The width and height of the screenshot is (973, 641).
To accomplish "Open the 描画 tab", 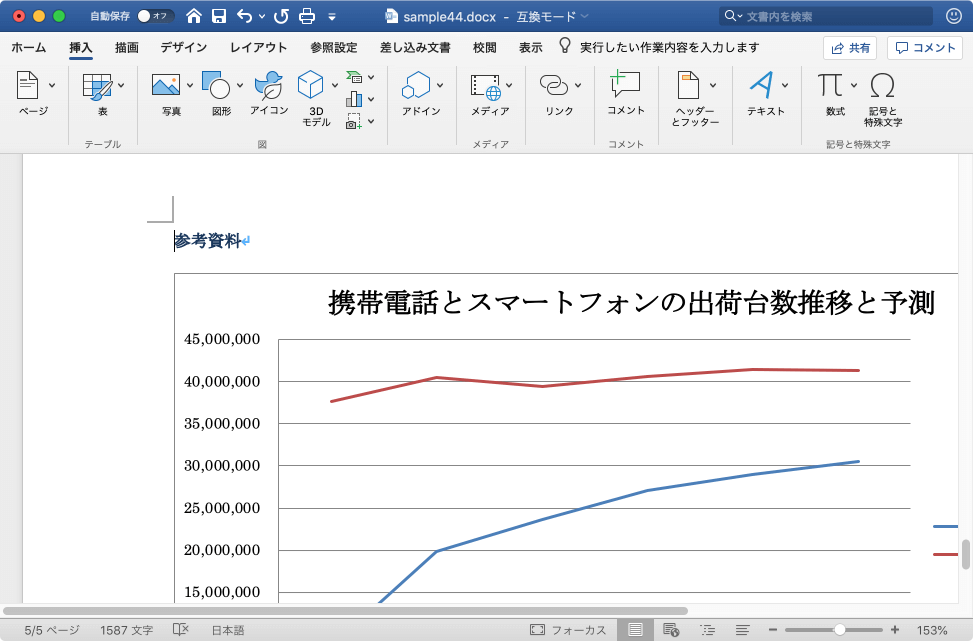I will (127, 48).
